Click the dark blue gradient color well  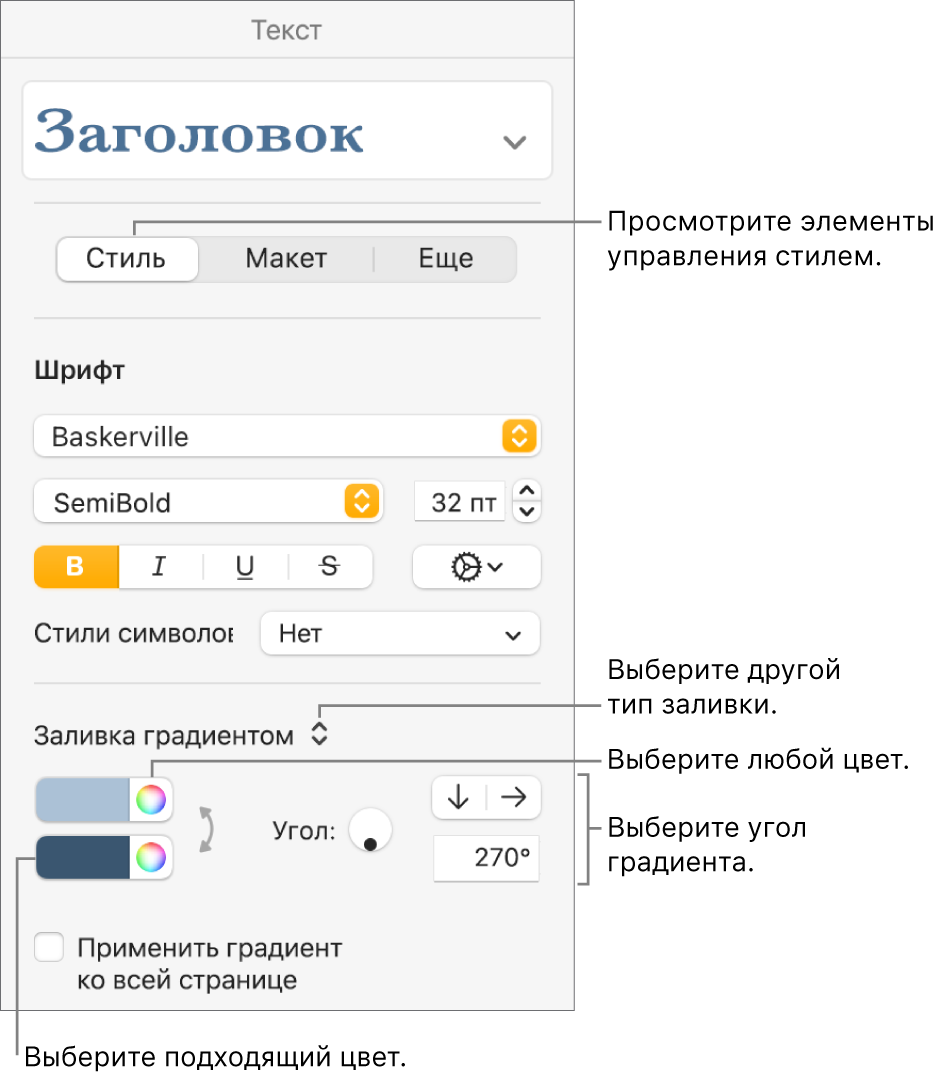coord(82,857)
